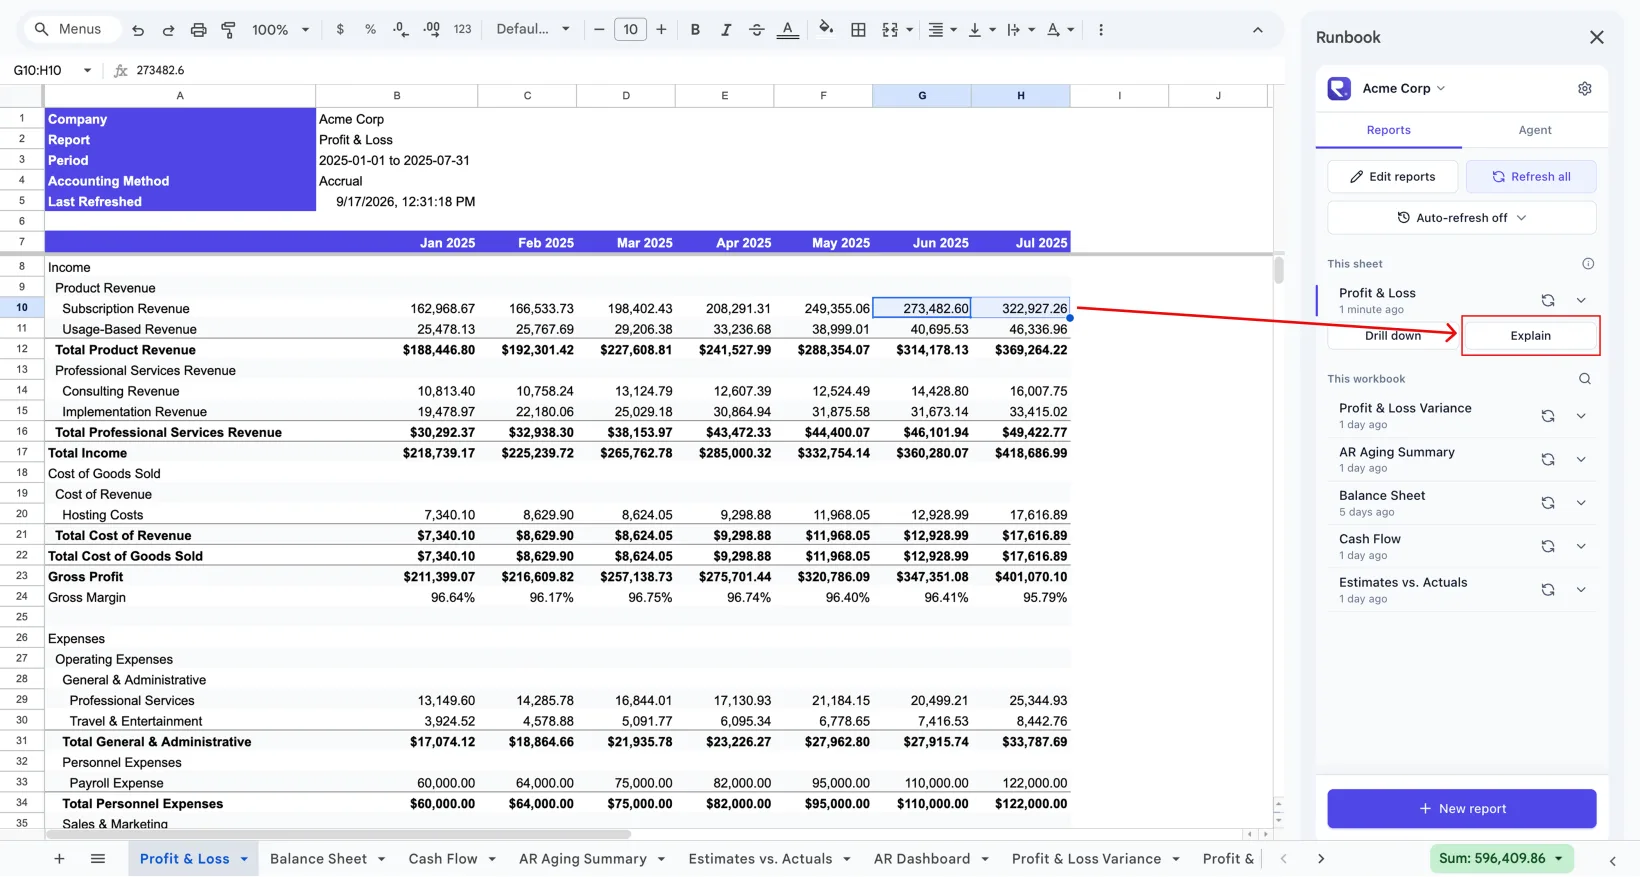Click the info icon beside This sheet

[1588, 264]
